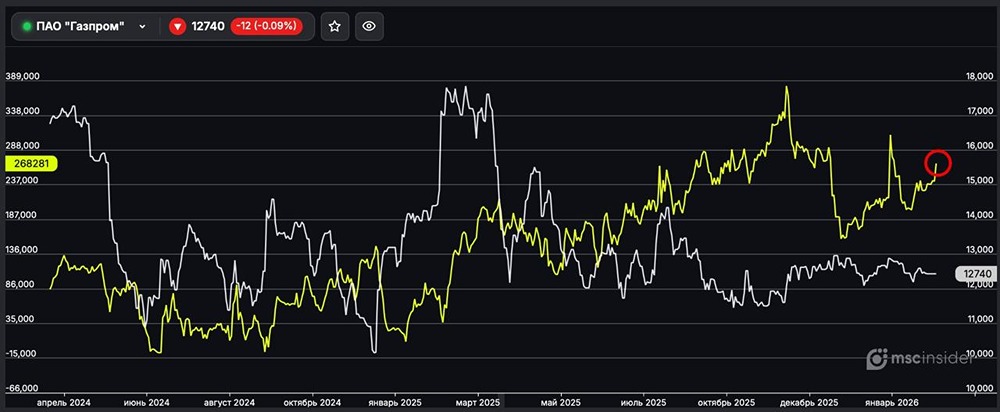Image resolution: width=1000 pixels, height=412 pixels.
Task: Select the 12740 label on the right axis
Action: (977, 274)
